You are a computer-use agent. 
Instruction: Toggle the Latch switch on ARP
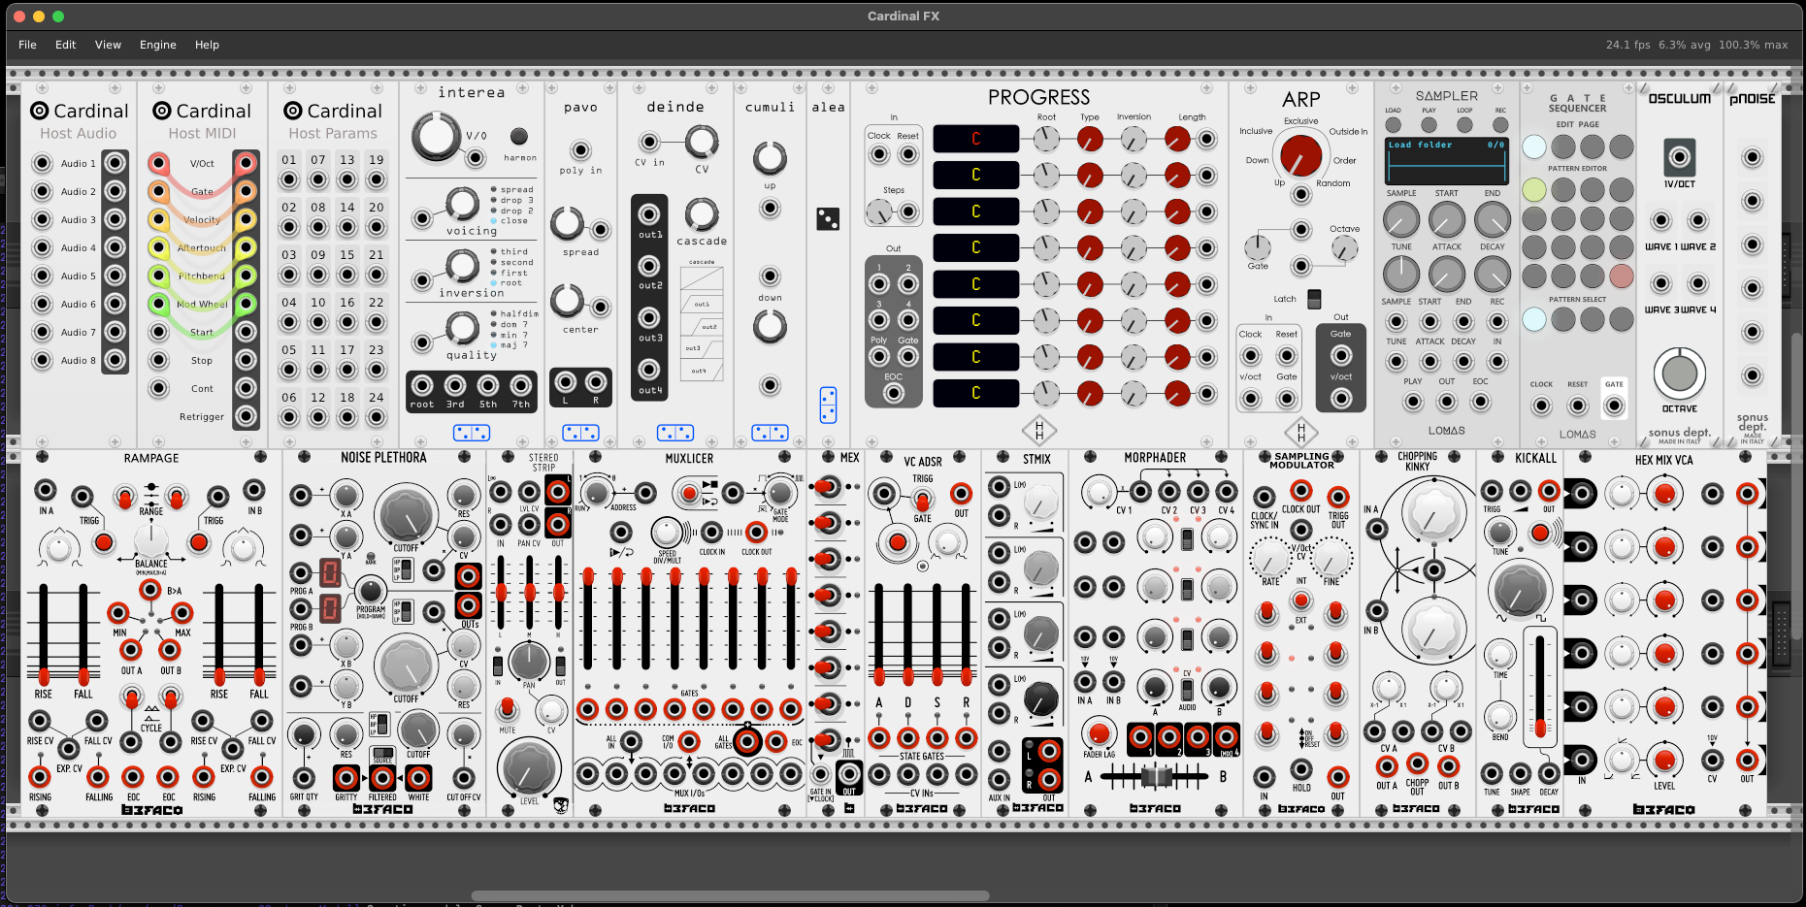coord(1314,299)
